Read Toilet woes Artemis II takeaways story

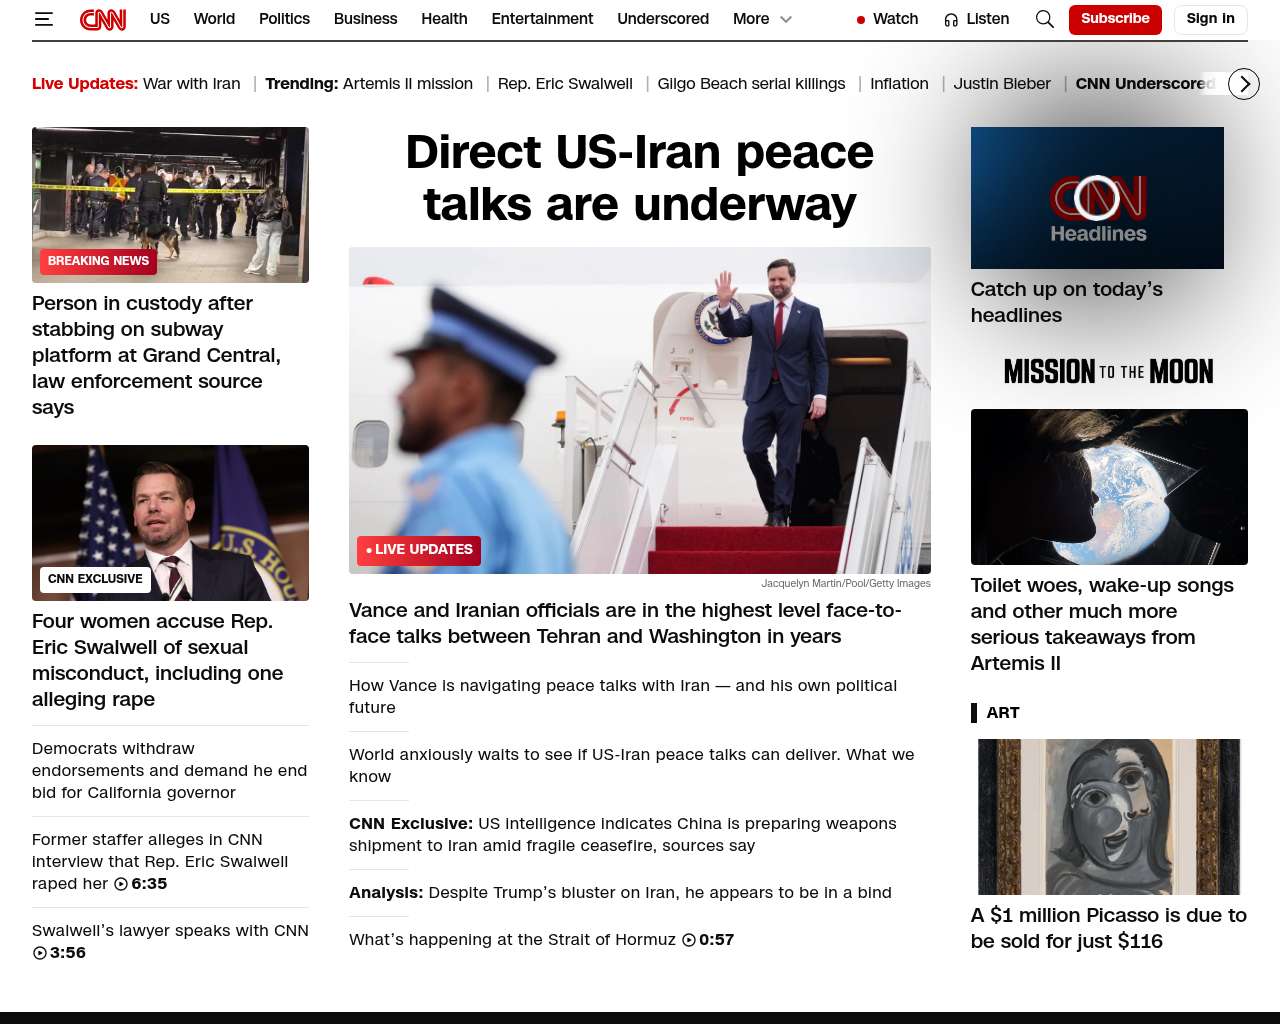[1102, 624]
